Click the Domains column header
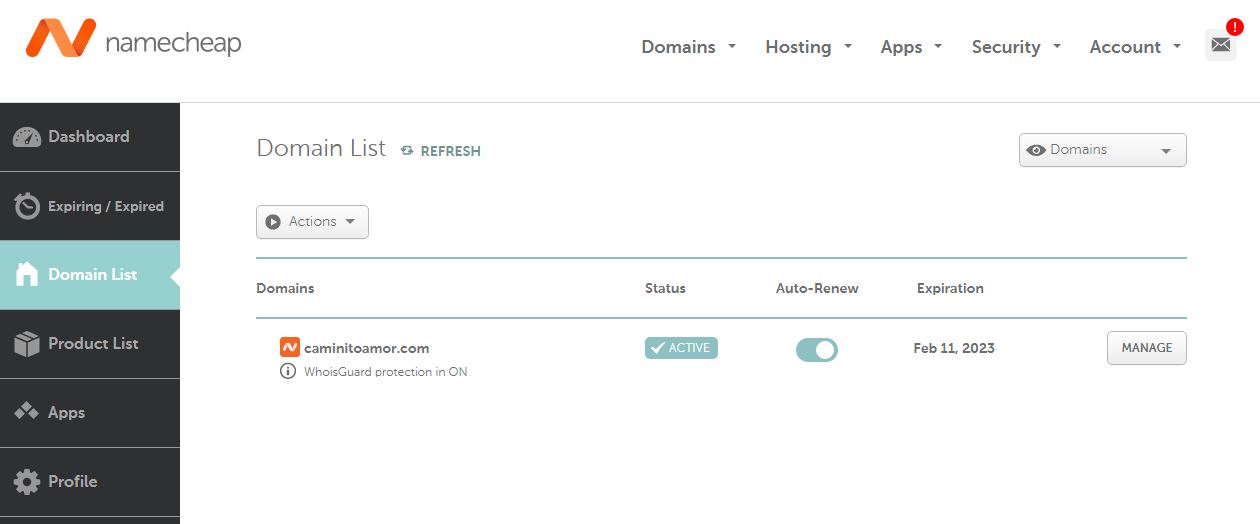 (x=285, y=288)
